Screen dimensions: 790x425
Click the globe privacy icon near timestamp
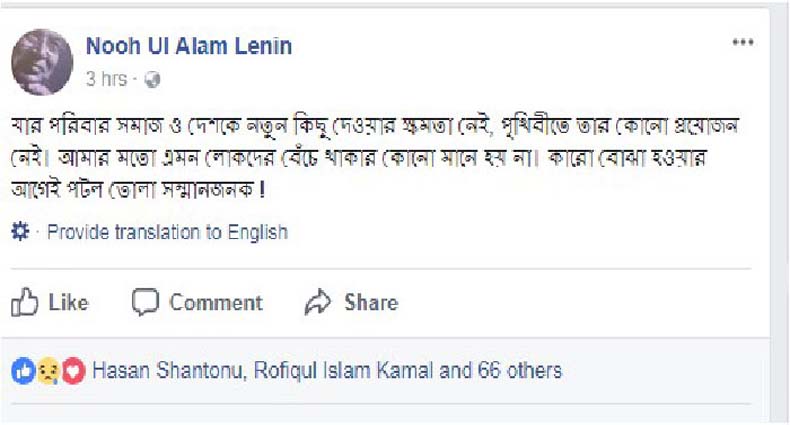pyautogui.click(x=152, y=78)
